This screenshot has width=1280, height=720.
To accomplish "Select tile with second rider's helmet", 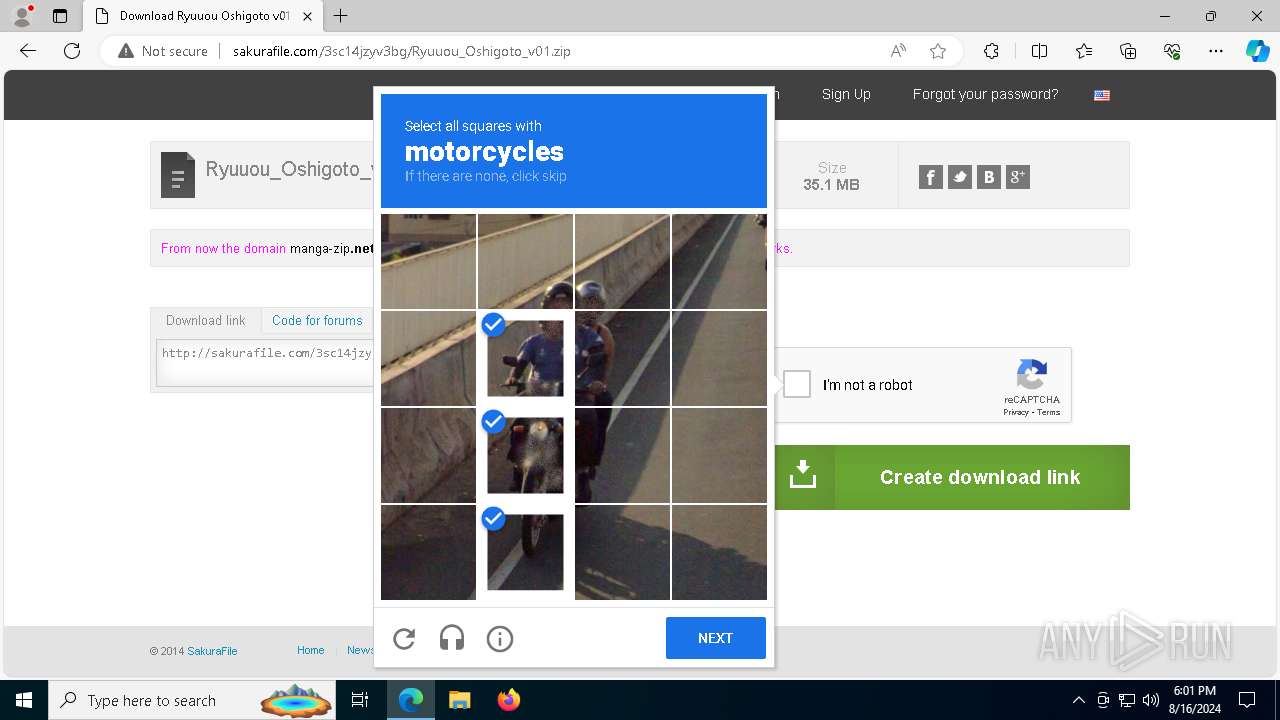I will click(x=622, y=261).
